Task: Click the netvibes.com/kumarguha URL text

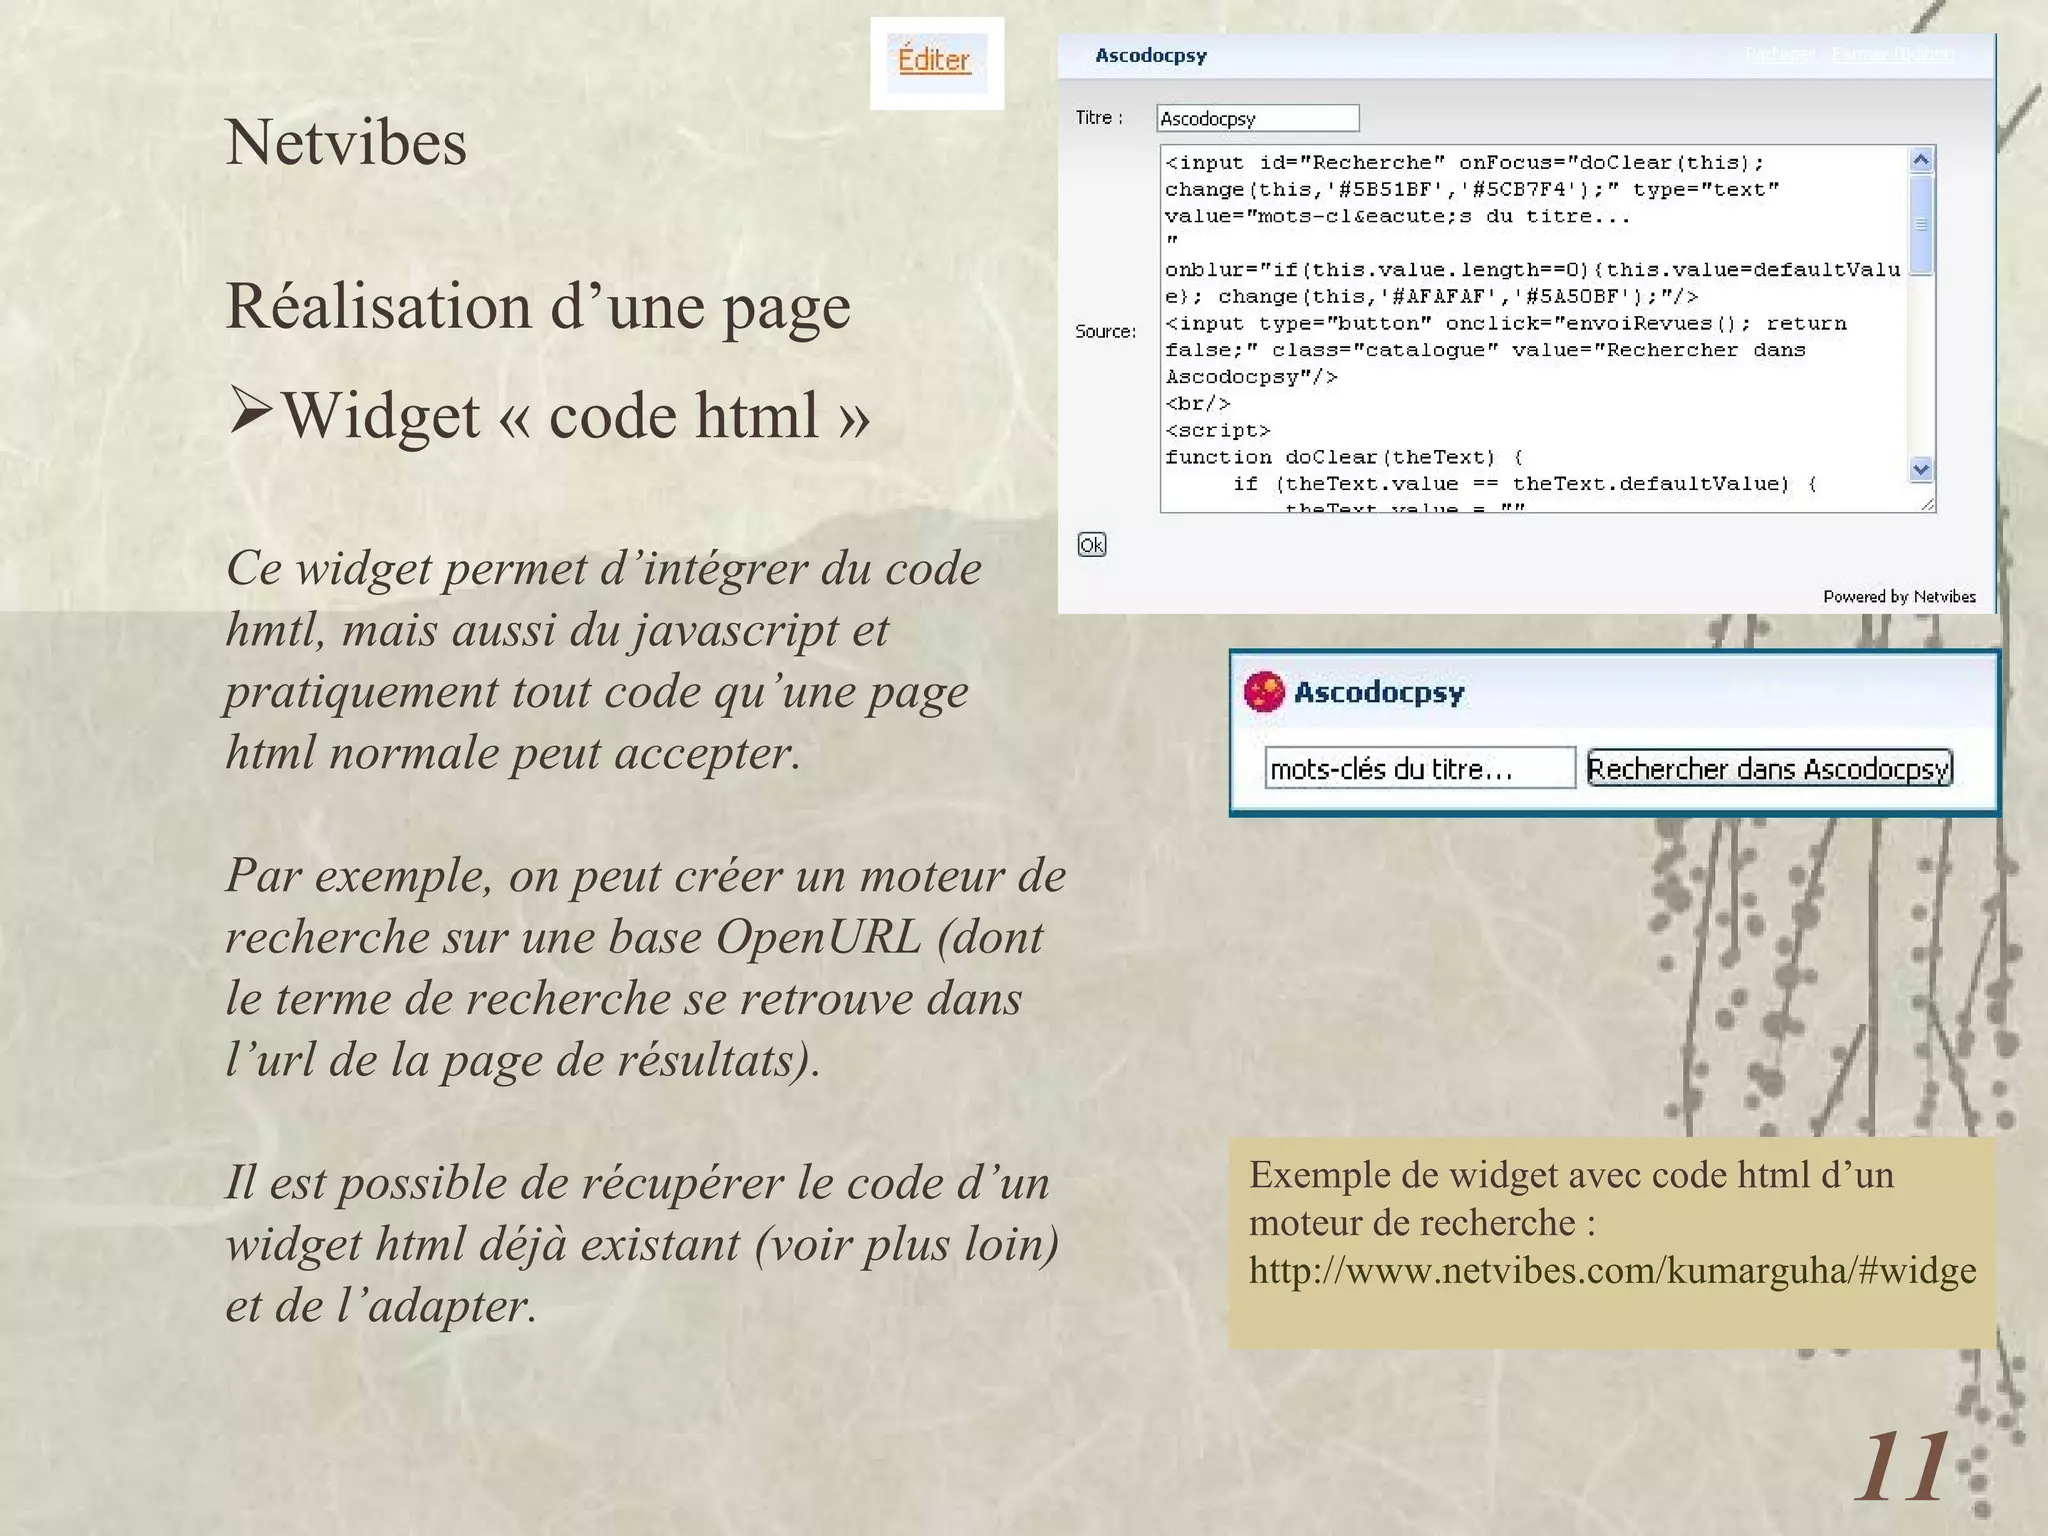Action: pyautogui.click(x=1612, y=1270)
